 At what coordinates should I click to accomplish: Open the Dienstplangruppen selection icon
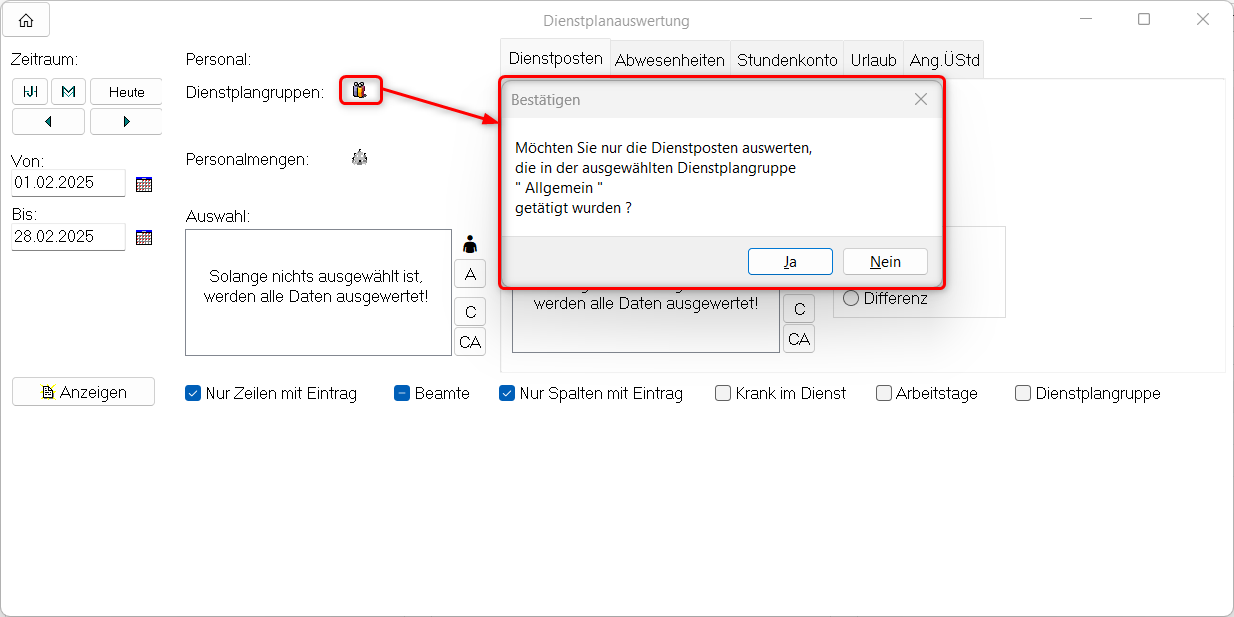click(360, 90)
